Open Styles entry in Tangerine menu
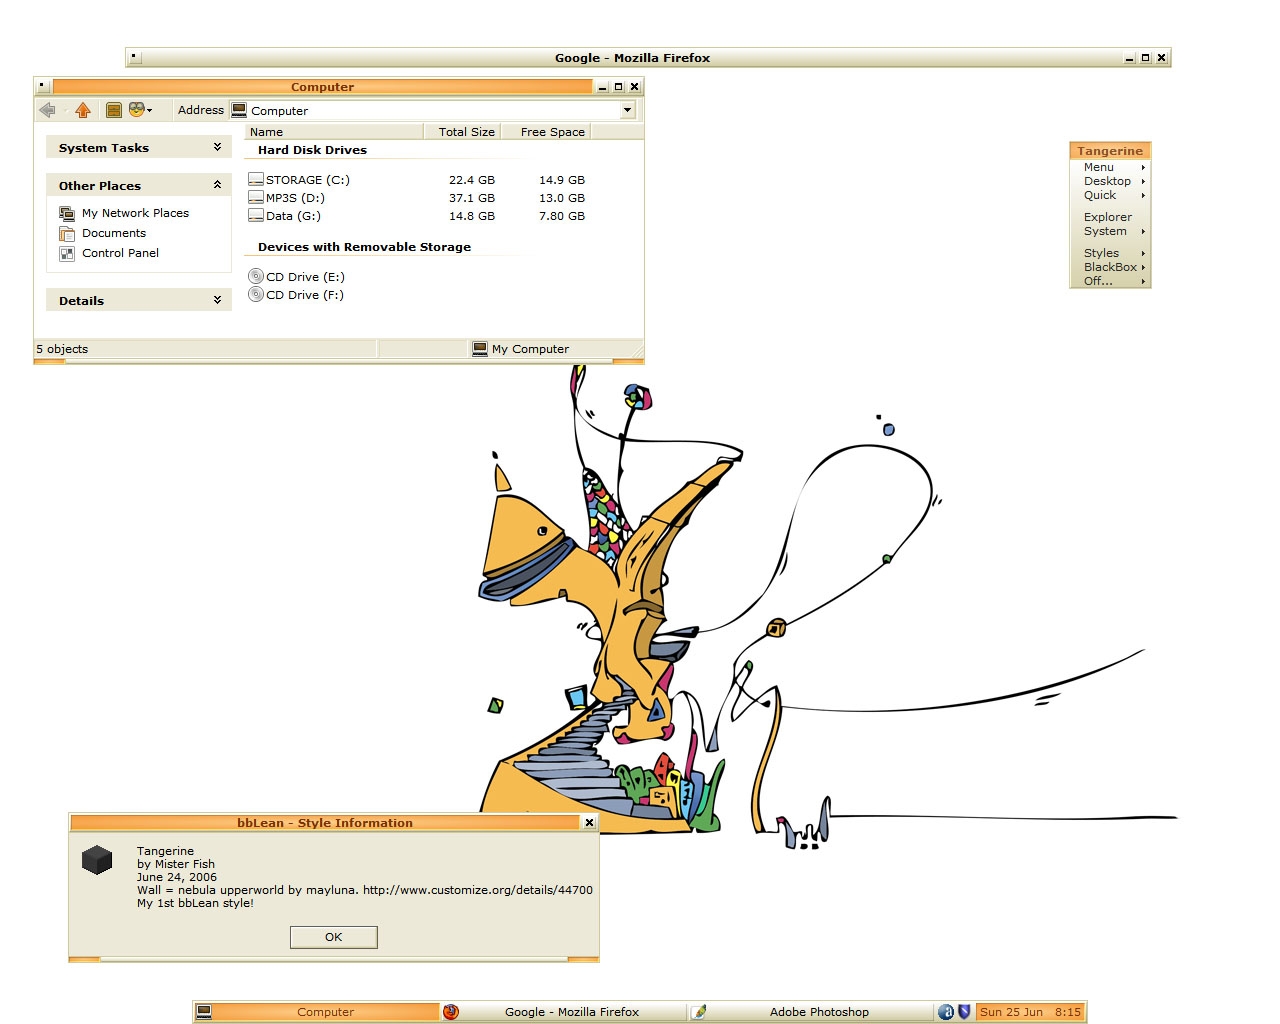The height and width of the screenshot is (1024, 1280). click(x=1110, y=253)
